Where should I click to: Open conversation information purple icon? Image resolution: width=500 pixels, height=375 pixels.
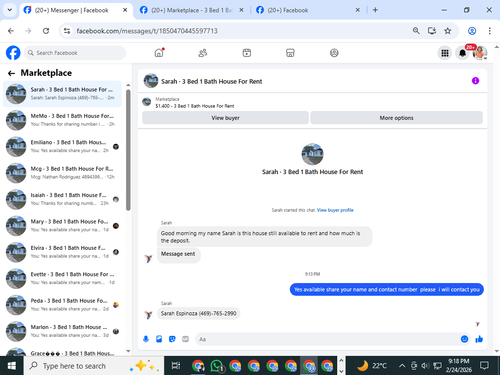(x=475, y=81)
